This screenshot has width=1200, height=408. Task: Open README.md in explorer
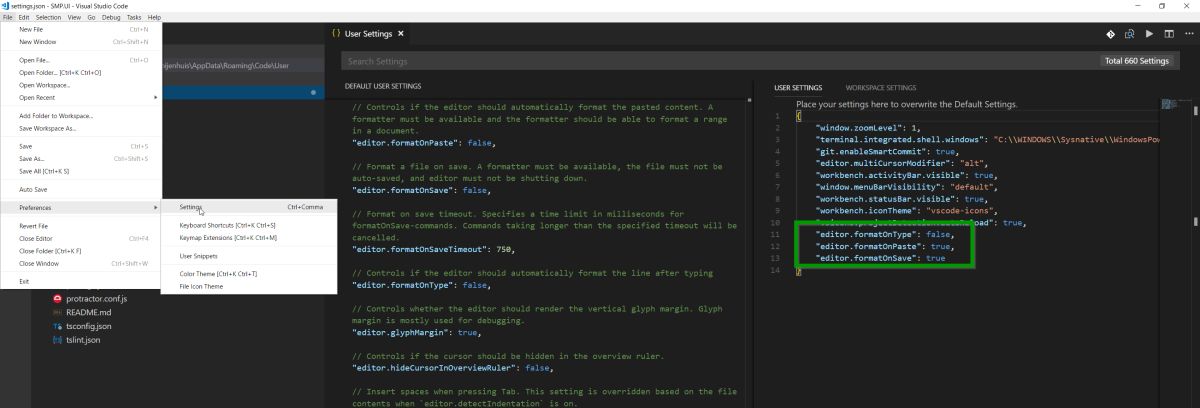(87, 312)
